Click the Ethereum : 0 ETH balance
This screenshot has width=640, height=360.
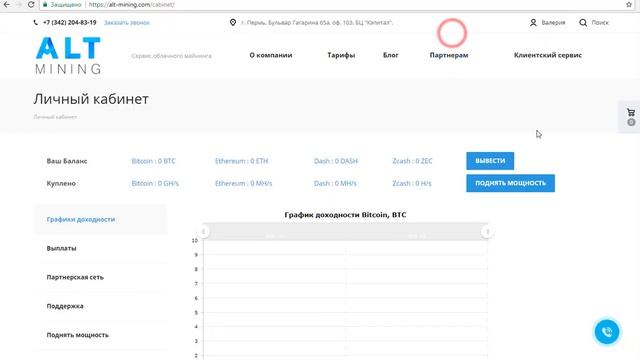click(x=242, y=161)
